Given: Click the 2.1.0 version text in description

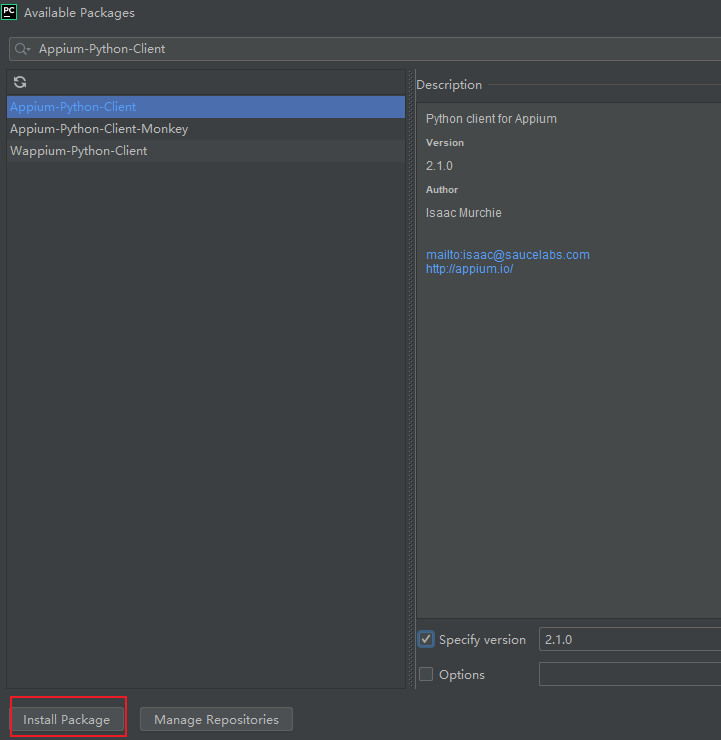Looking at the screenshot, I should [x=439, y=166].
